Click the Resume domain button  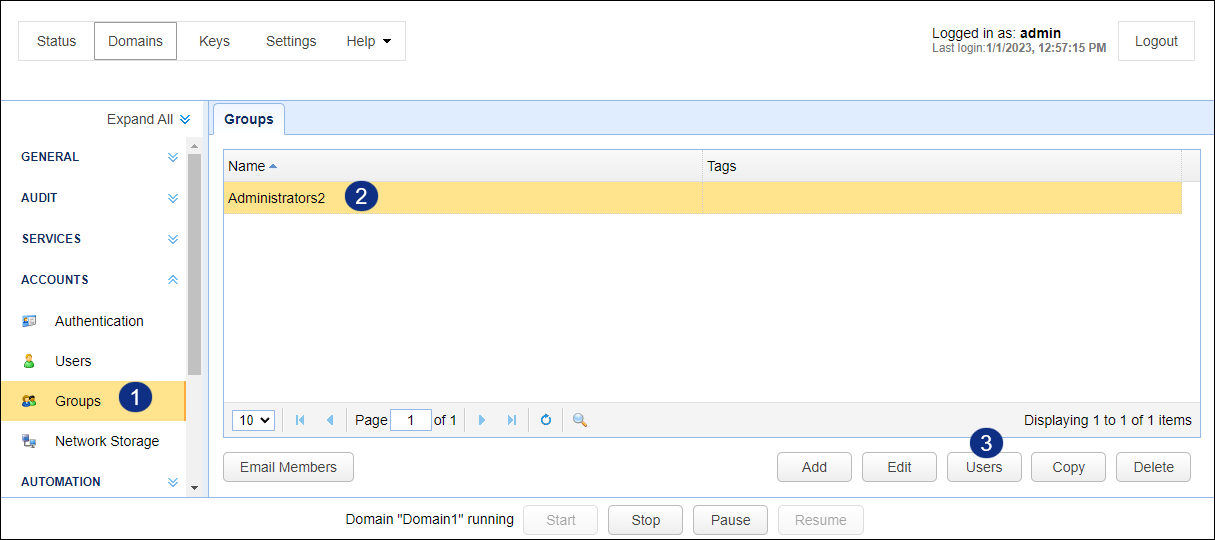pyautogui.click(x=820, y=520)
